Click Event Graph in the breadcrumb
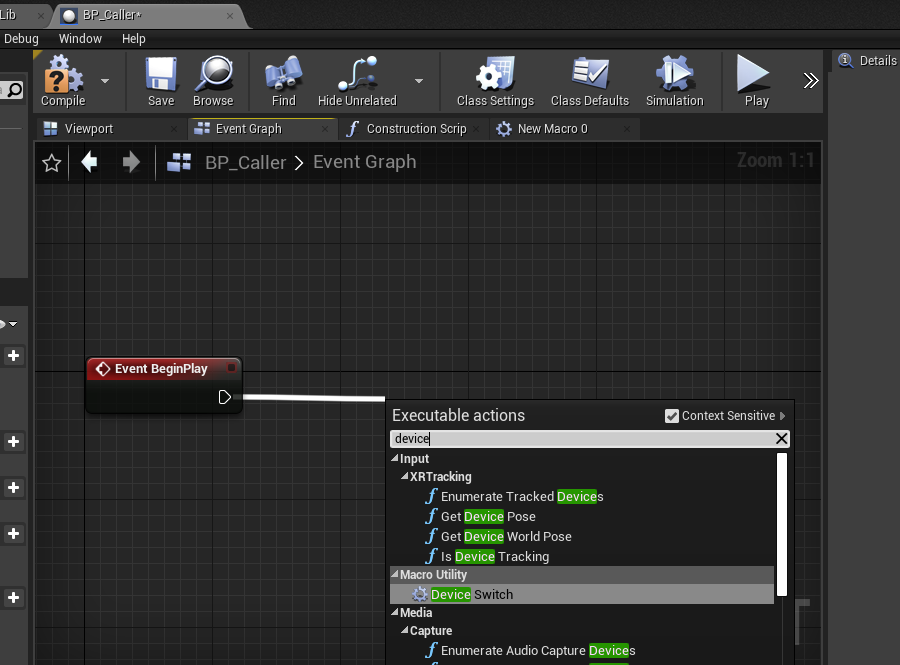 (364, 162)
